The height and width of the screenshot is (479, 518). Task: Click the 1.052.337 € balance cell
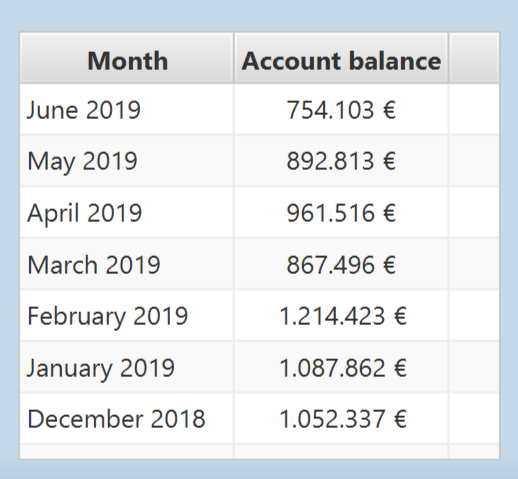[341, 418]
